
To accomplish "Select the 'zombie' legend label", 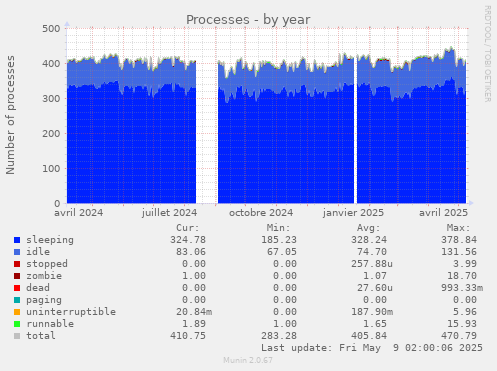I will click(x=44, y=276).
